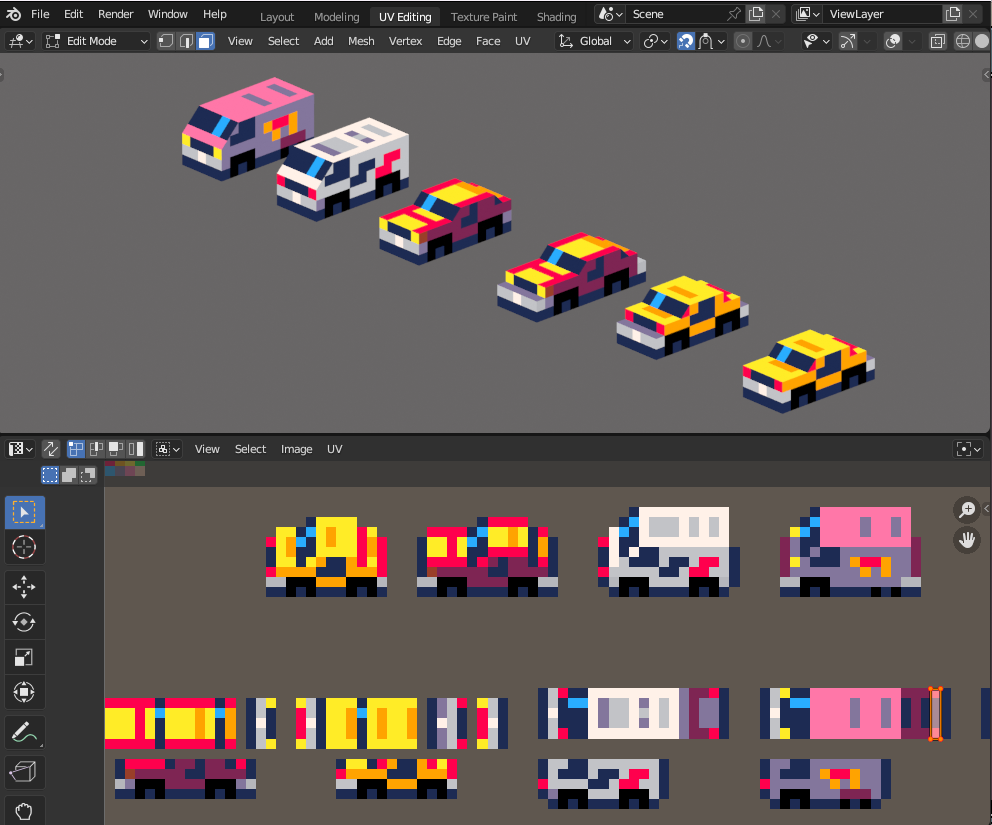Open the UV editor display options dropdown
This screenshot has height=825, width=992.
pyautogui.click(x=969, y=449)
